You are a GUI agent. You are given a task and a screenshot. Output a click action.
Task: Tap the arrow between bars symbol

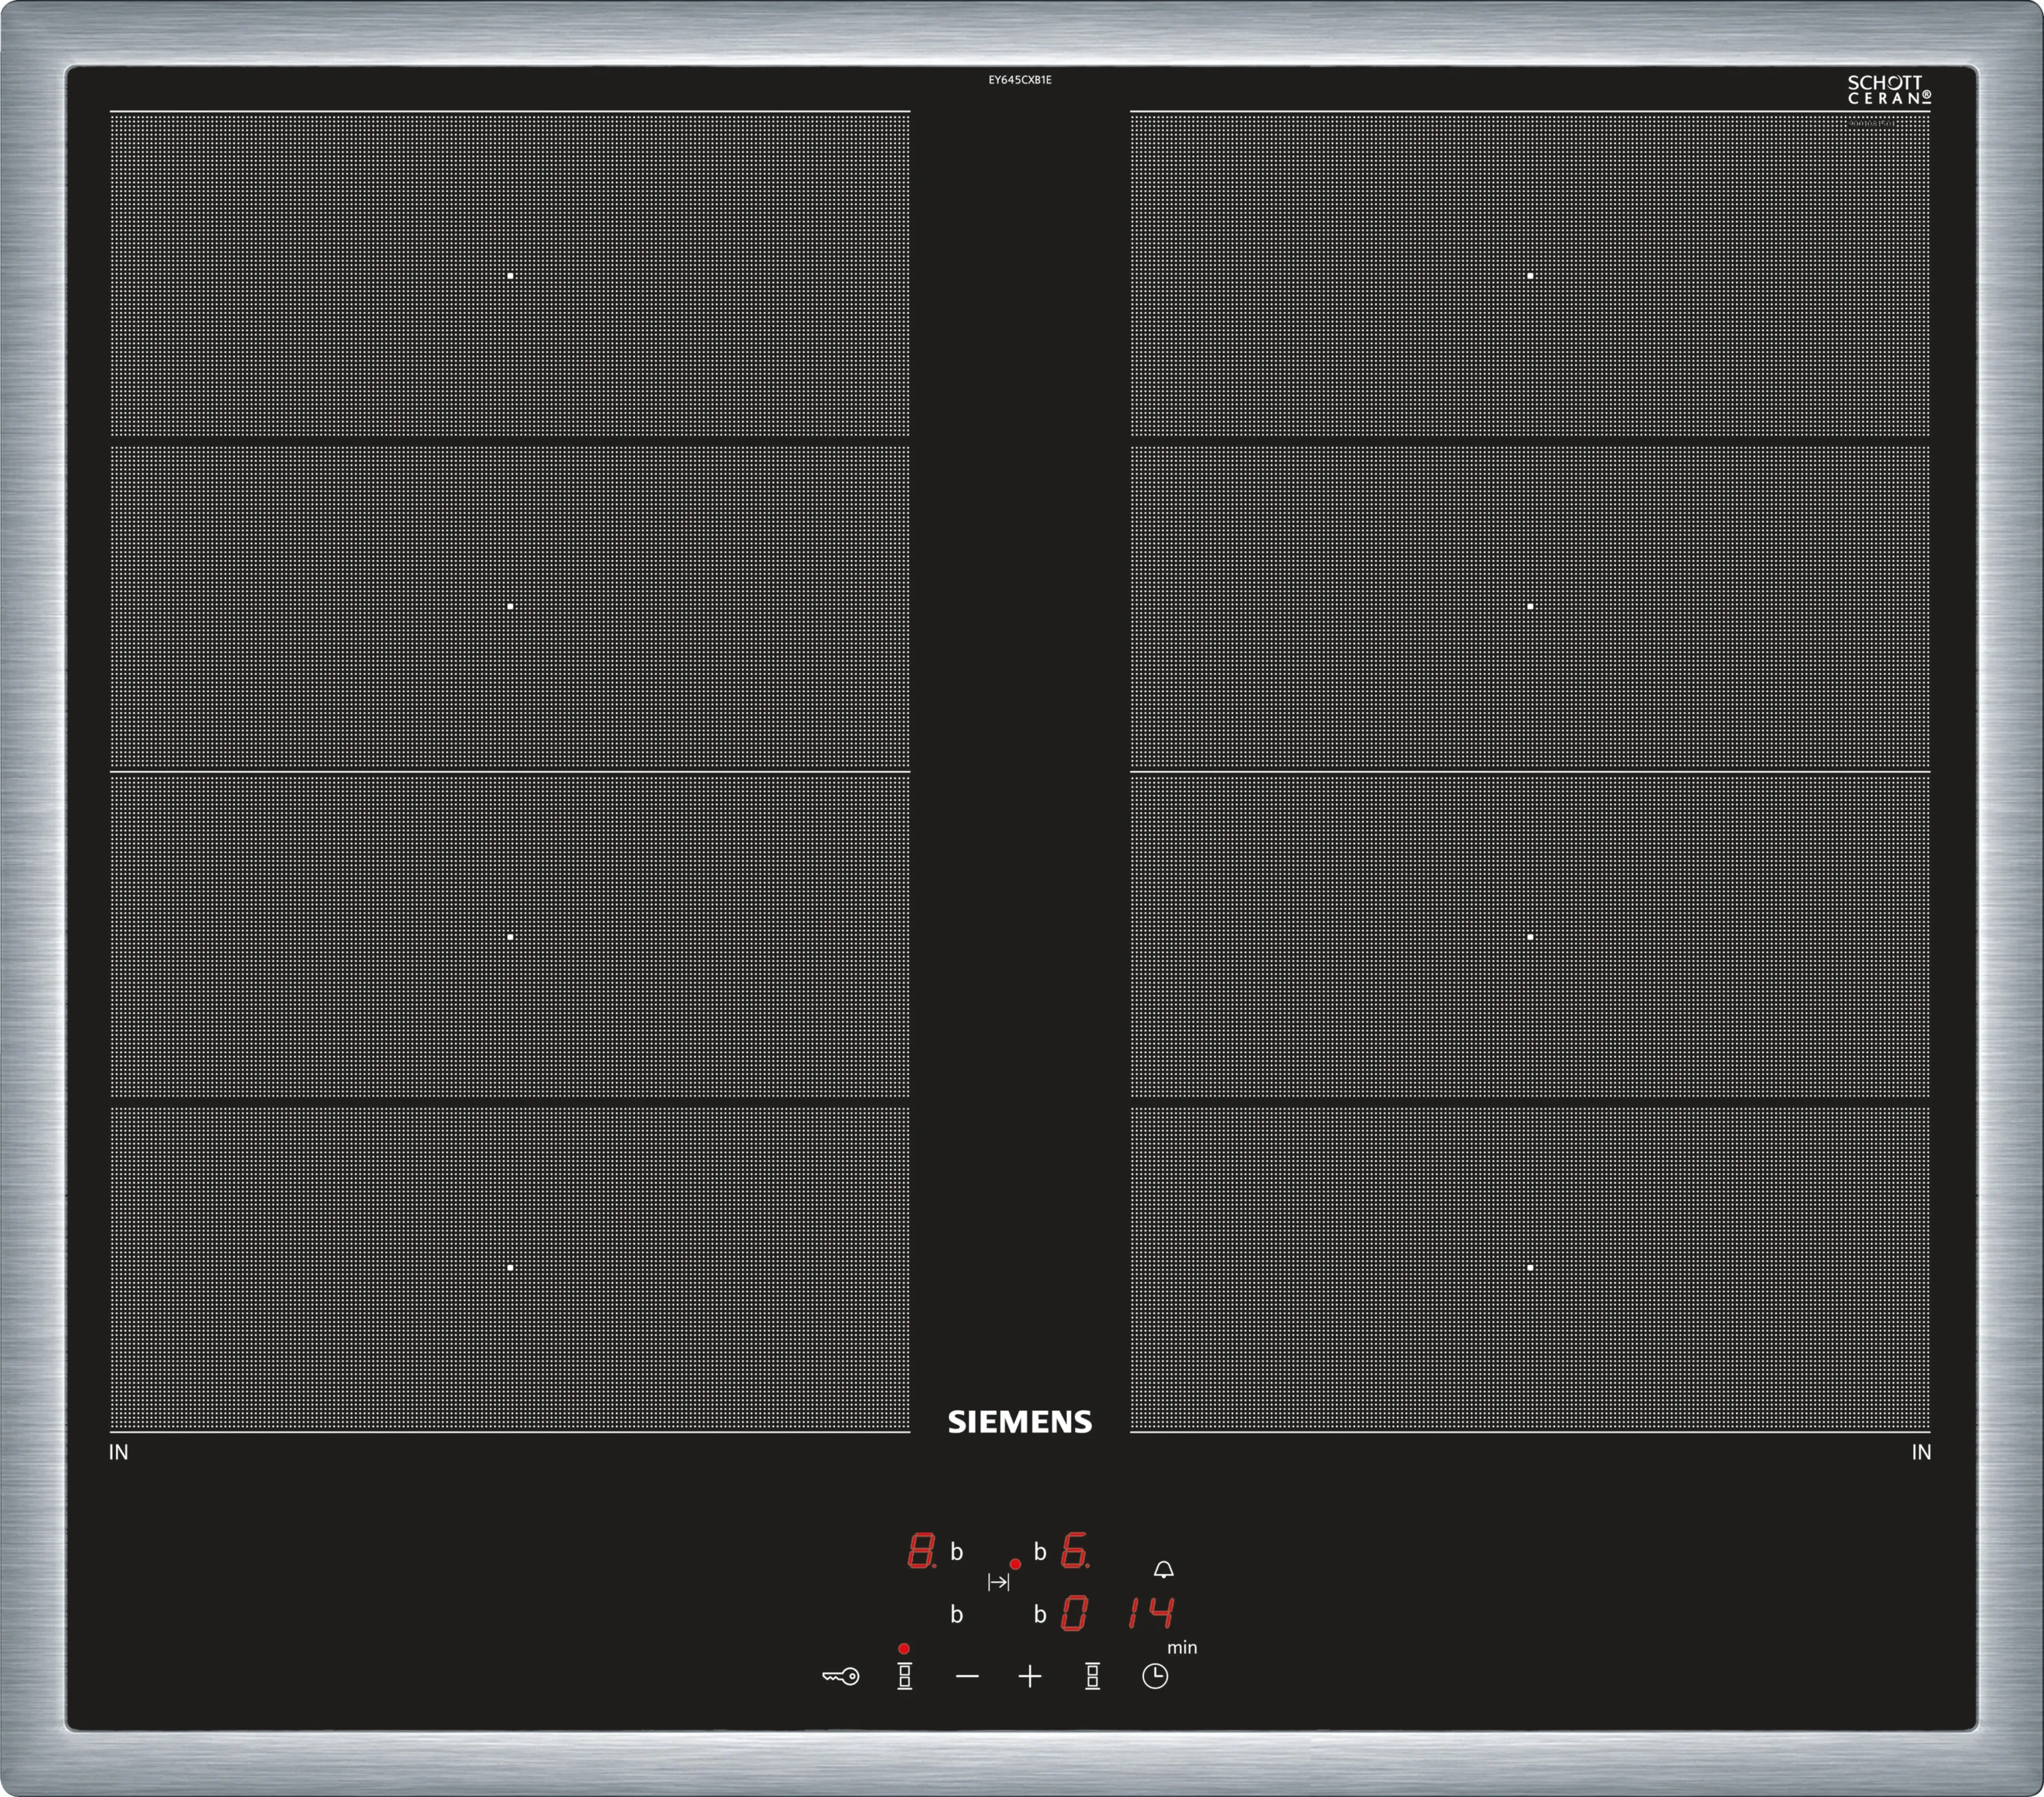998,1582
